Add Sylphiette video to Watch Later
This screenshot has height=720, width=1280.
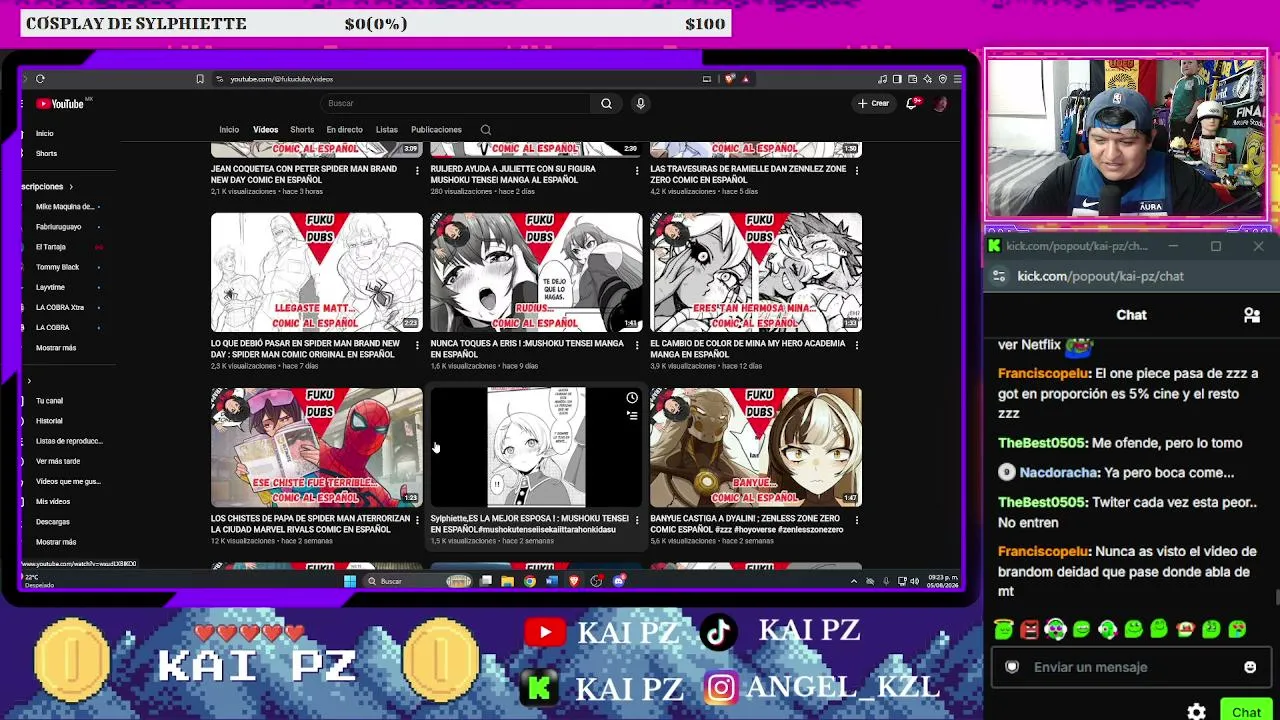click(x=632, y=398)
